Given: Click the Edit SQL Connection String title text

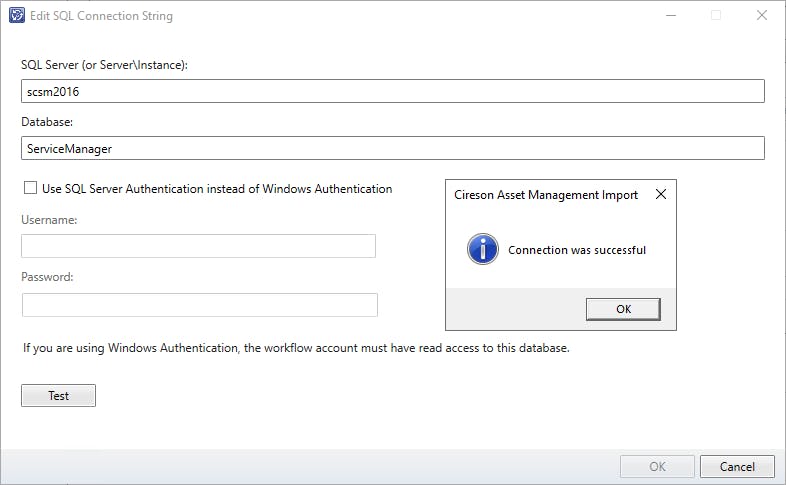Looking at the screenshot, I should [x=101, y=16].
